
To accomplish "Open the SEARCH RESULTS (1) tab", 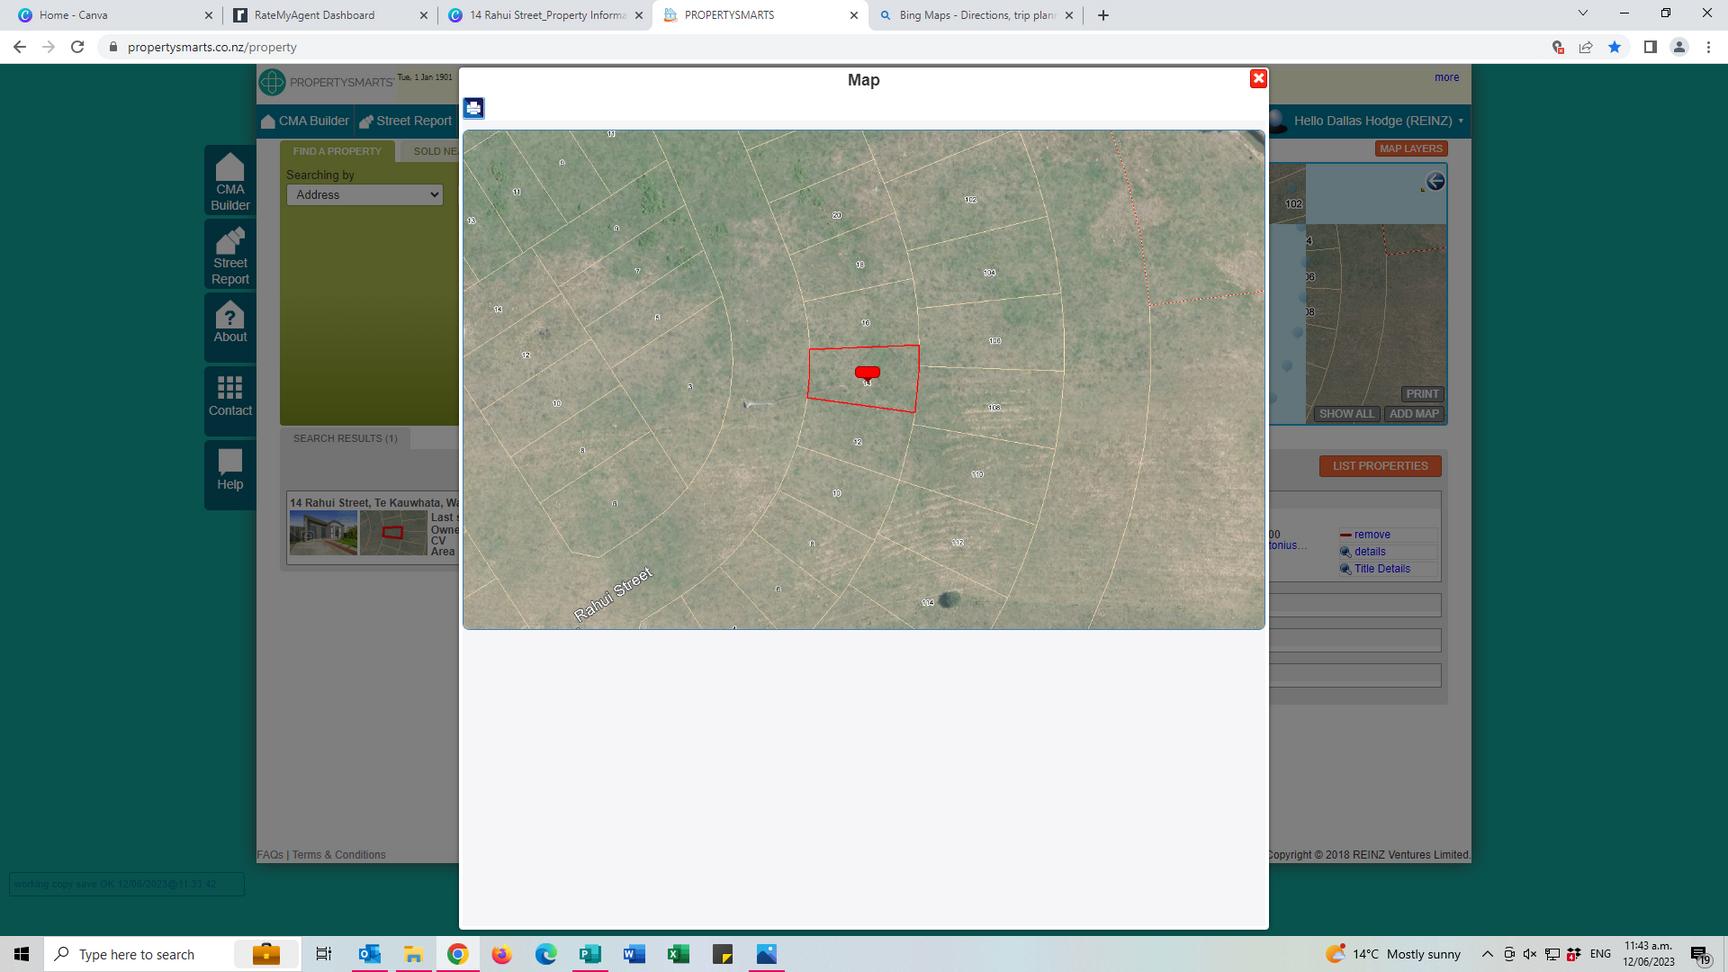I will pos(345,438).
